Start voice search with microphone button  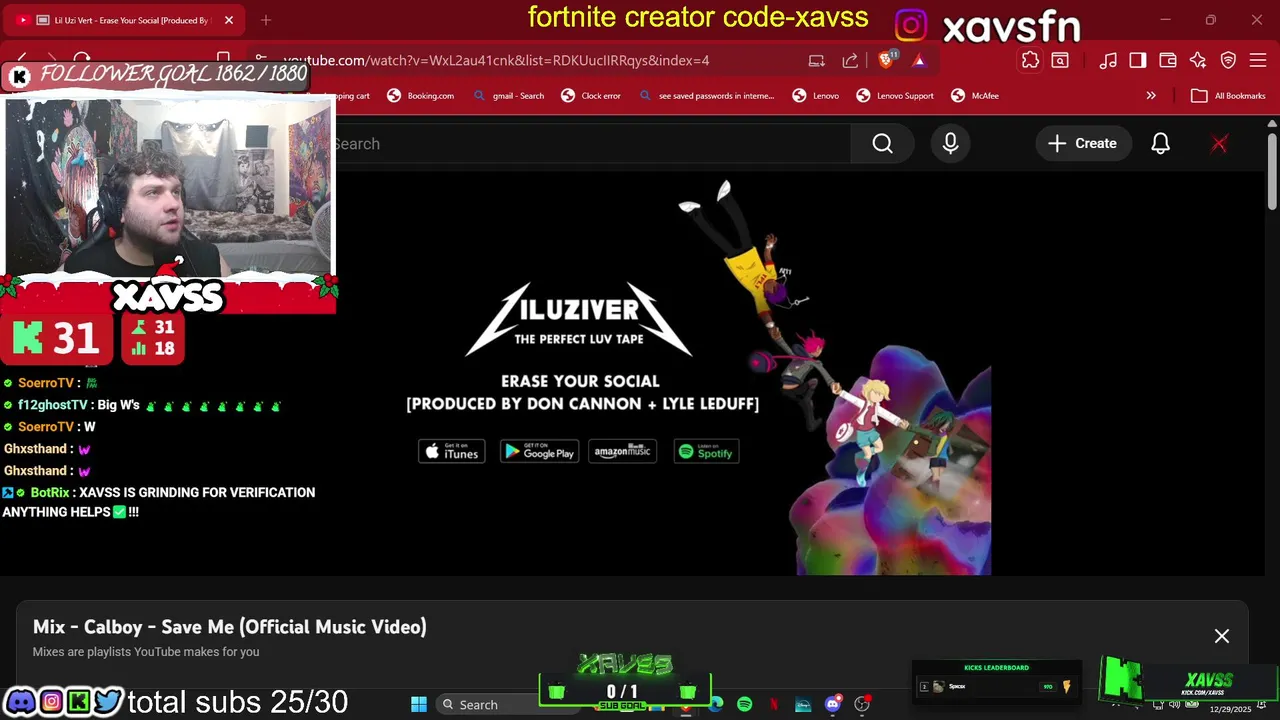click(x=950, y=144)
